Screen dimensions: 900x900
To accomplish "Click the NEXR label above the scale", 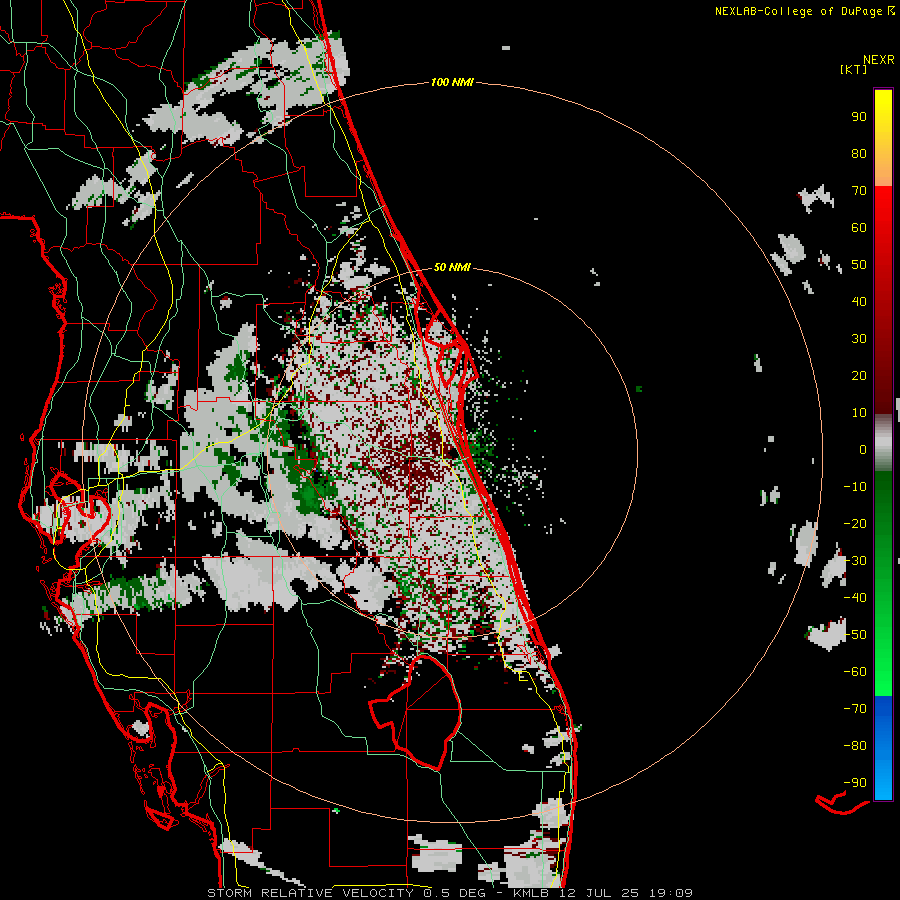I will (879, 60).
